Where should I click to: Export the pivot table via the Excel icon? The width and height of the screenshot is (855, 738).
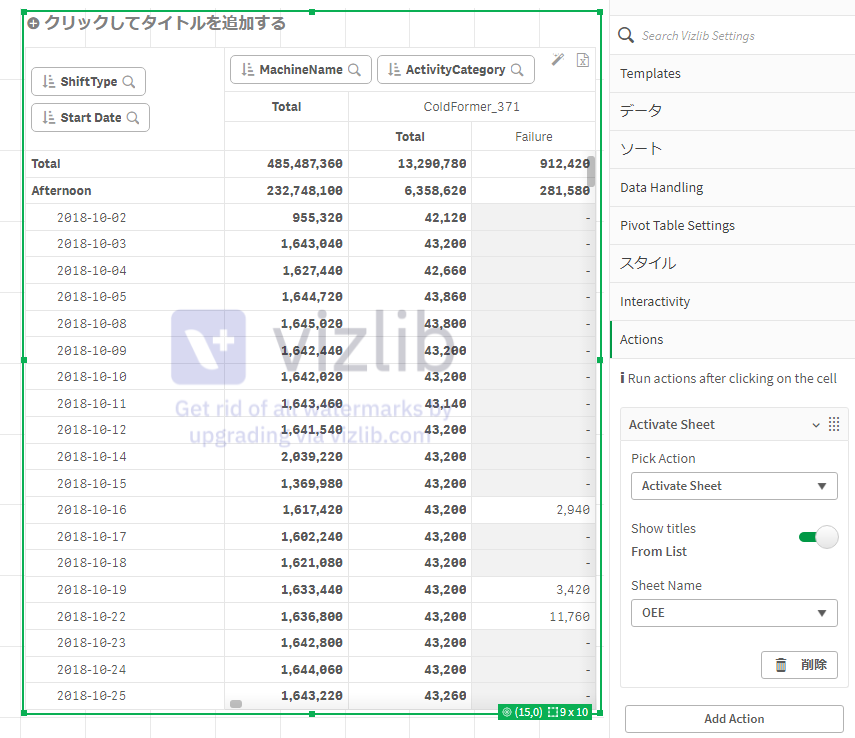point(583,60)
